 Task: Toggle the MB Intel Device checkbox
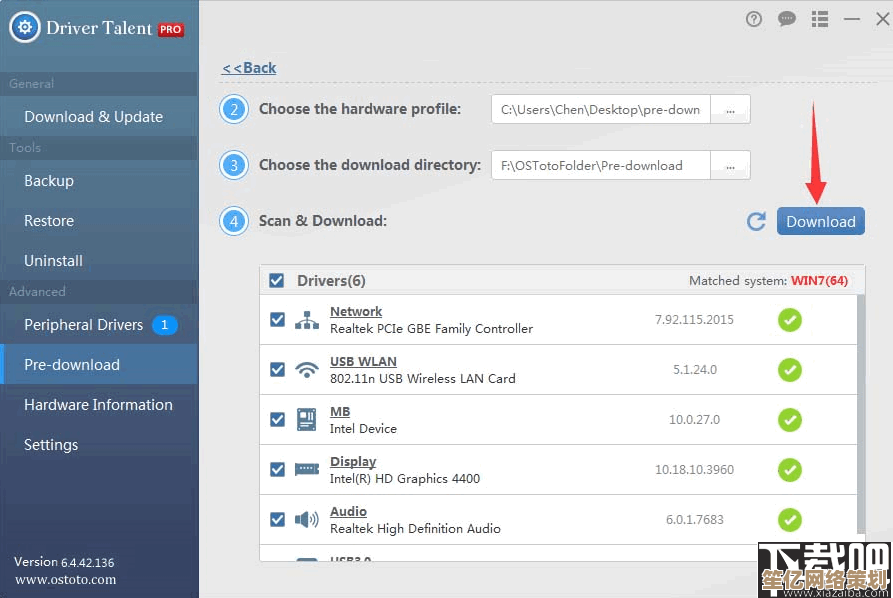click(x=278, y=420)
